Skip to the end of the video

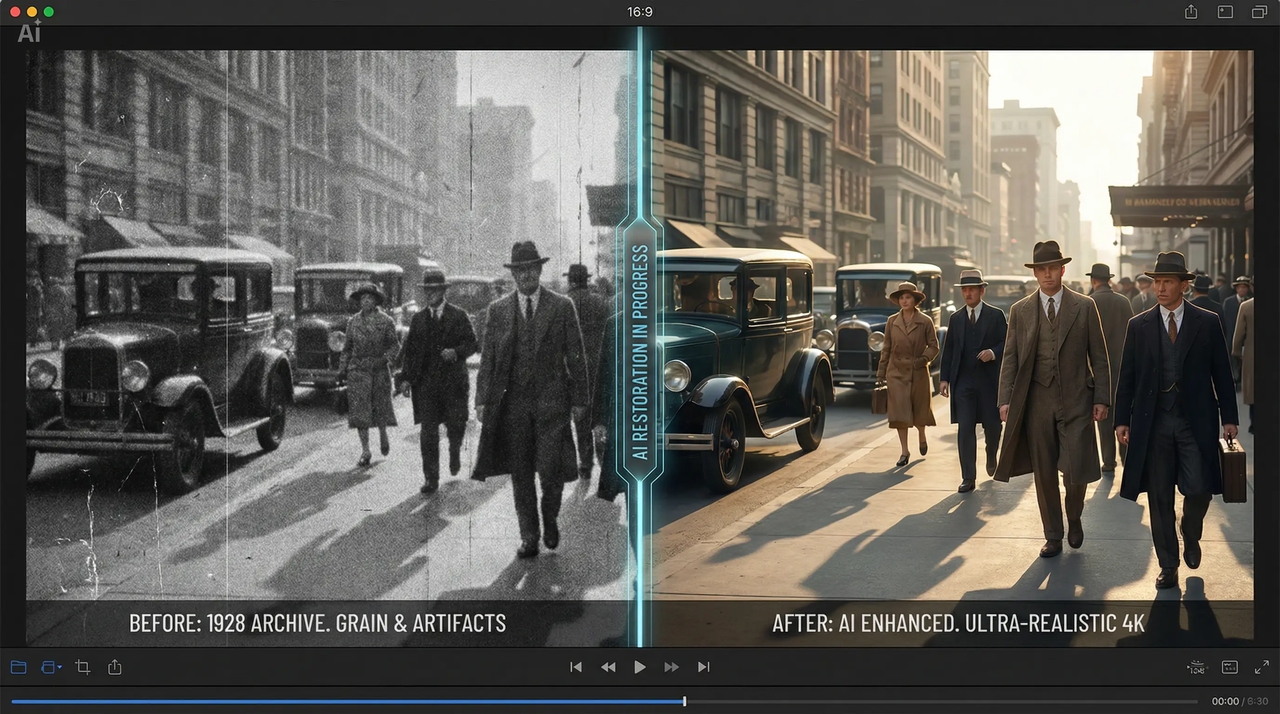tap(703, 667)
